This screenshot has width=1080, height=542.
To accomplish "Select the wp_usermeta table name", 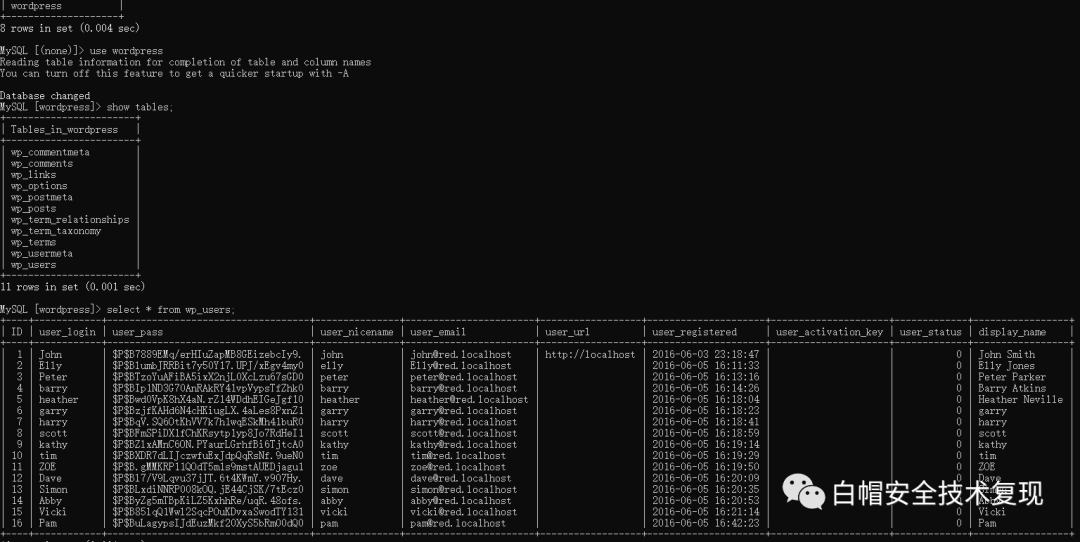I will pyautogui.click(x=41, y=253).
